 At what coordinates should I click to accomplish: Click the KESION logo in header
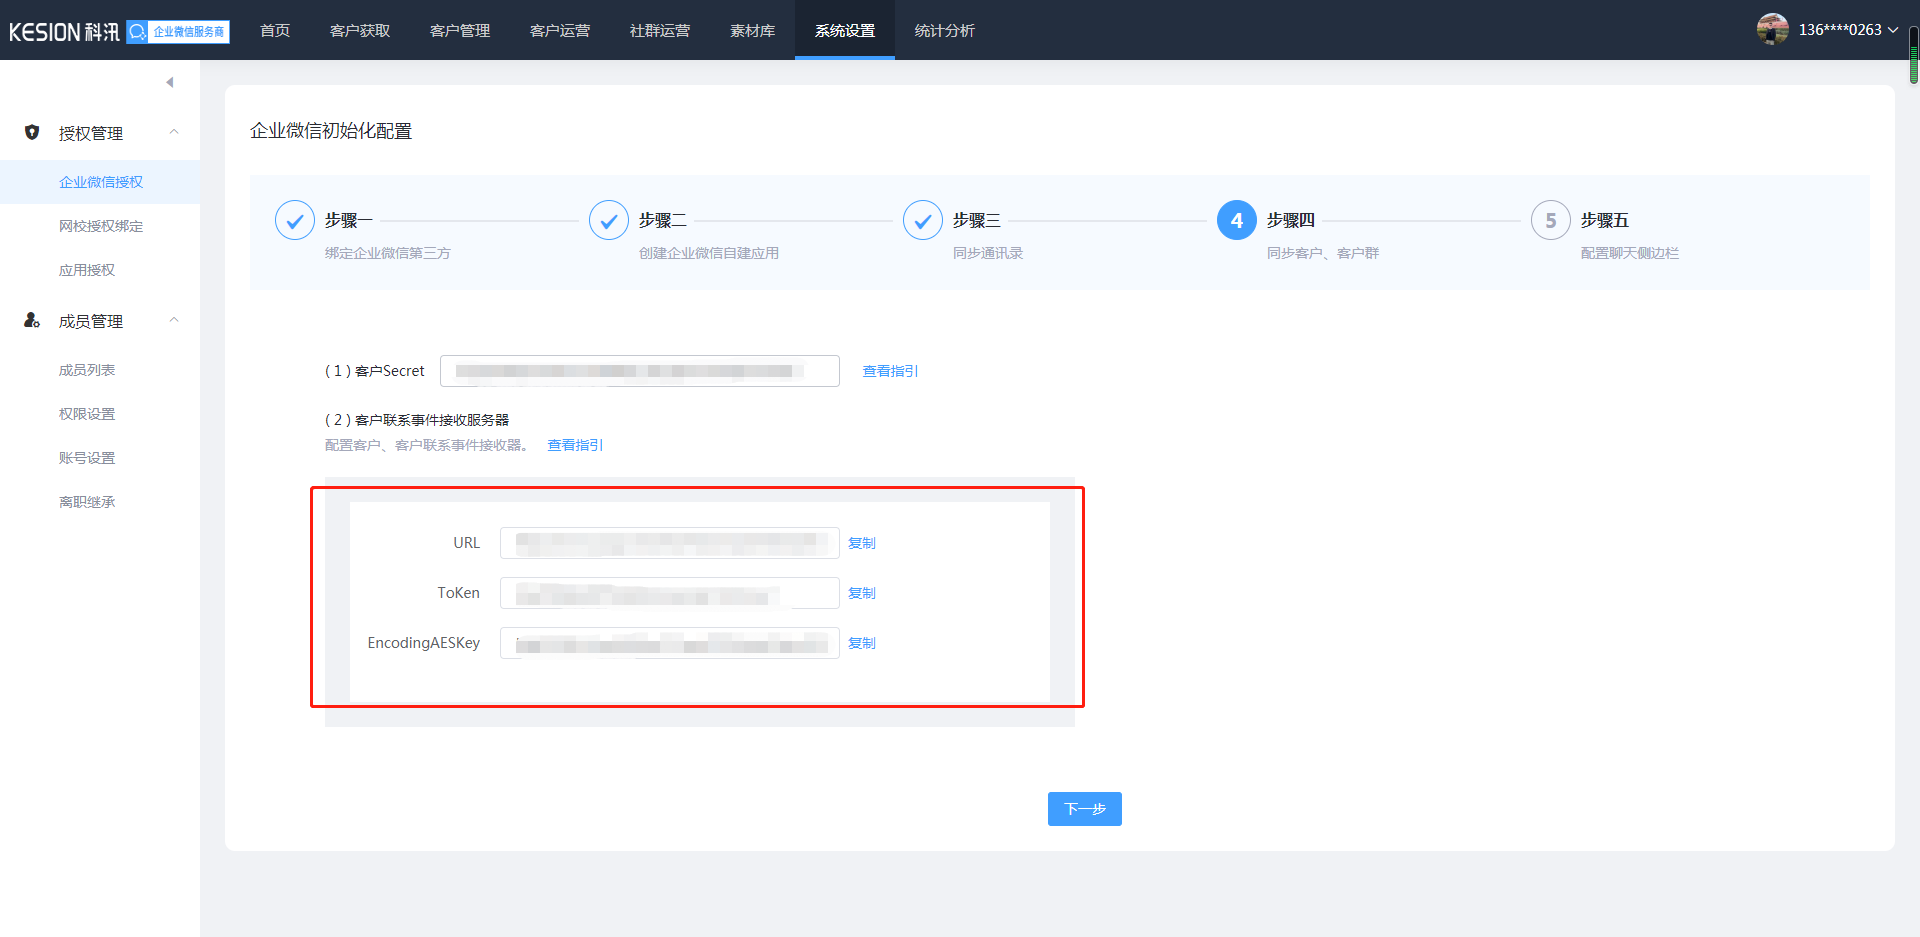coord(64,32)
